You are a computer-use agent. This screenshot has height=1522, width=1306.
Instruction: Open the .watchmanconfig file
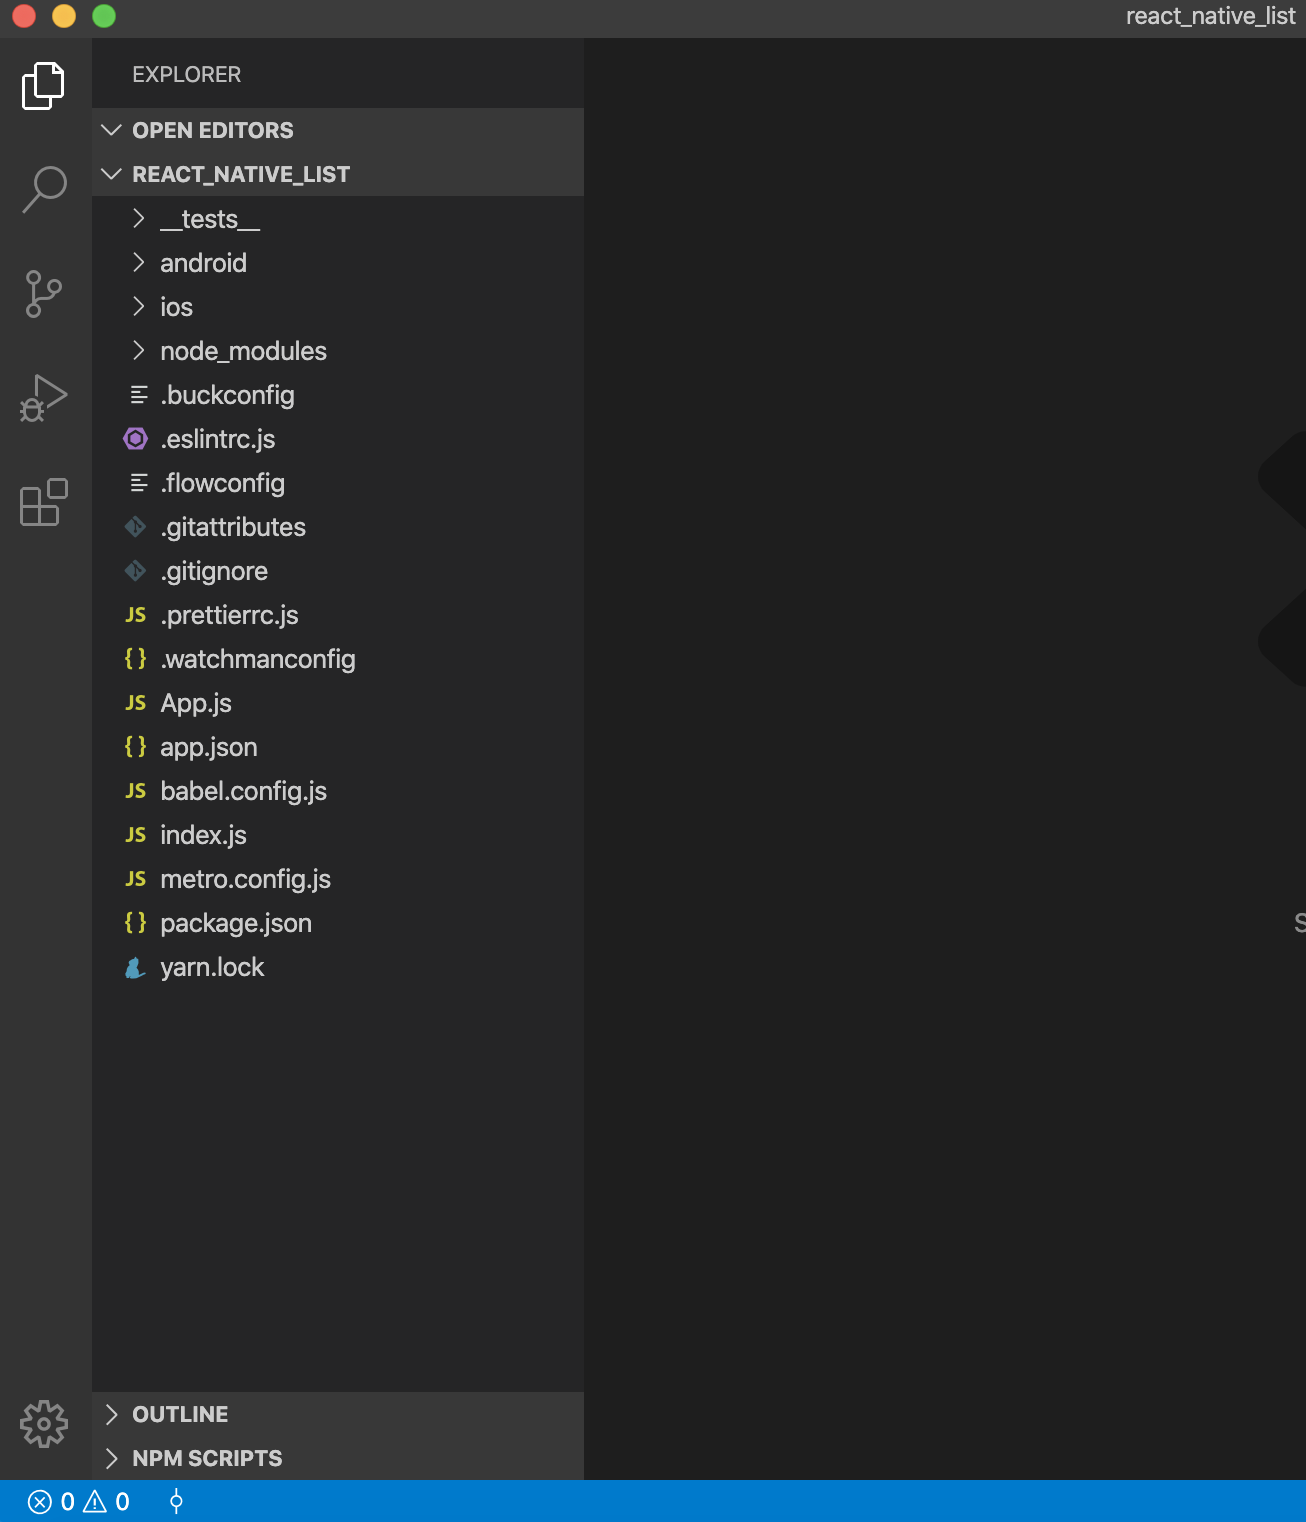pyautogui.click(x=338, y=658)
